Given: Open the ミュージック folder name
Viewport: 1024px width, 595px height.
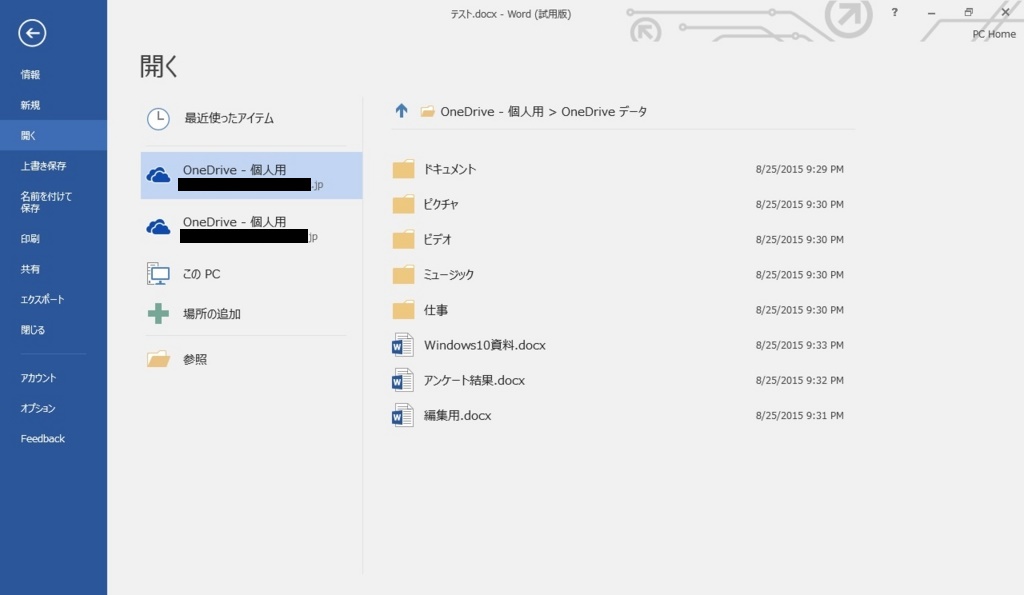Looking at the screenshot, I should coord(449,275).
